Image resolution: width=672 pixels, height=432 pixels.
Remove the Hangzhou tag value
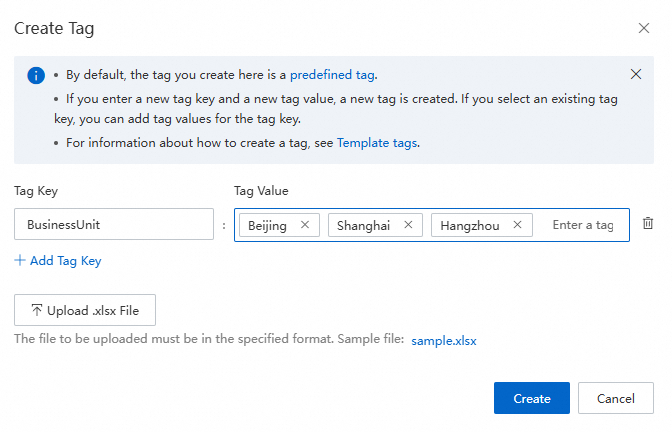pos(517,225)
